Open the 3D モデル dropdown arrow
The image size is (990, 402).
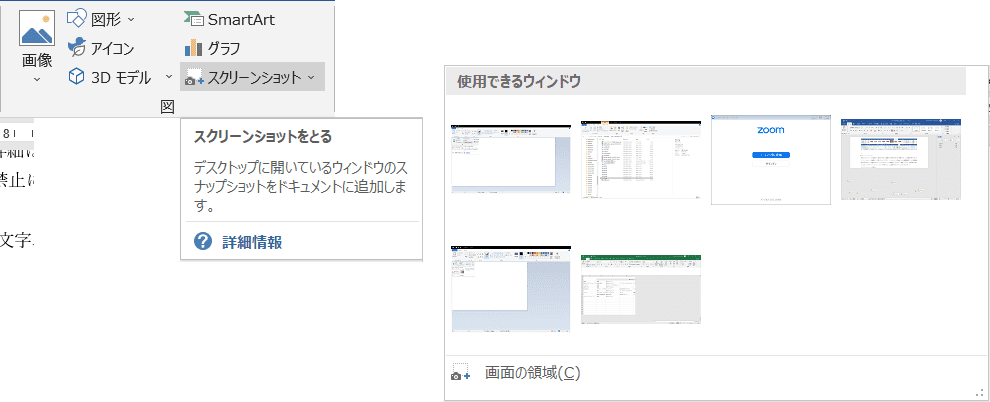pyautogui.click(x=168, y=77)
